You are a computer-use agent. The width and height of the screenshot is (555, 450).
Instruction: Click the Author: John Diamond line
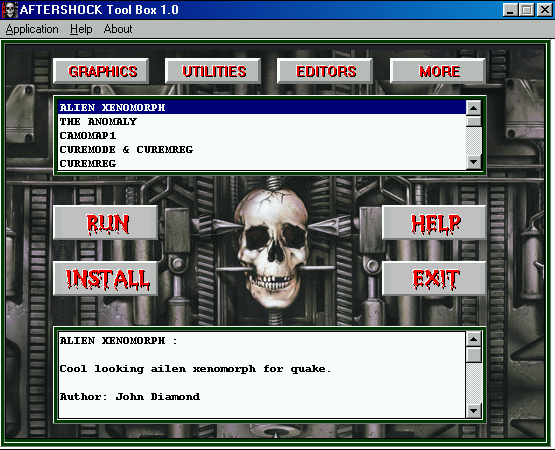click(130, 397)
